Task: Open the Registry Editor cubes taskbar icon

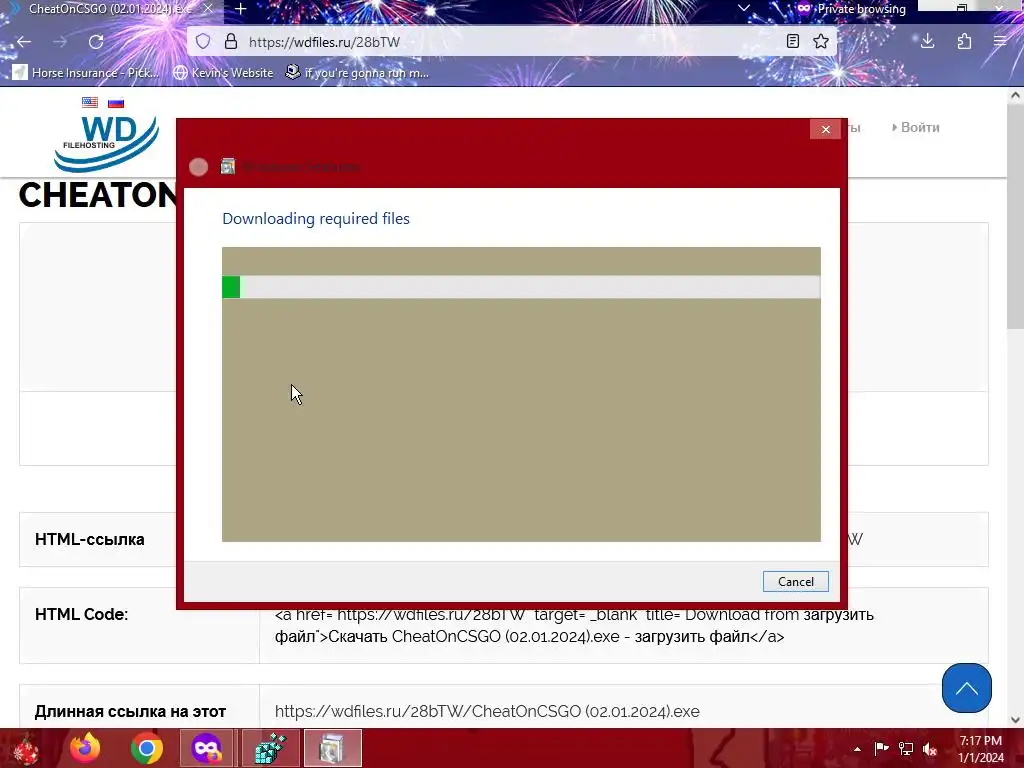Action: point(270,748)
